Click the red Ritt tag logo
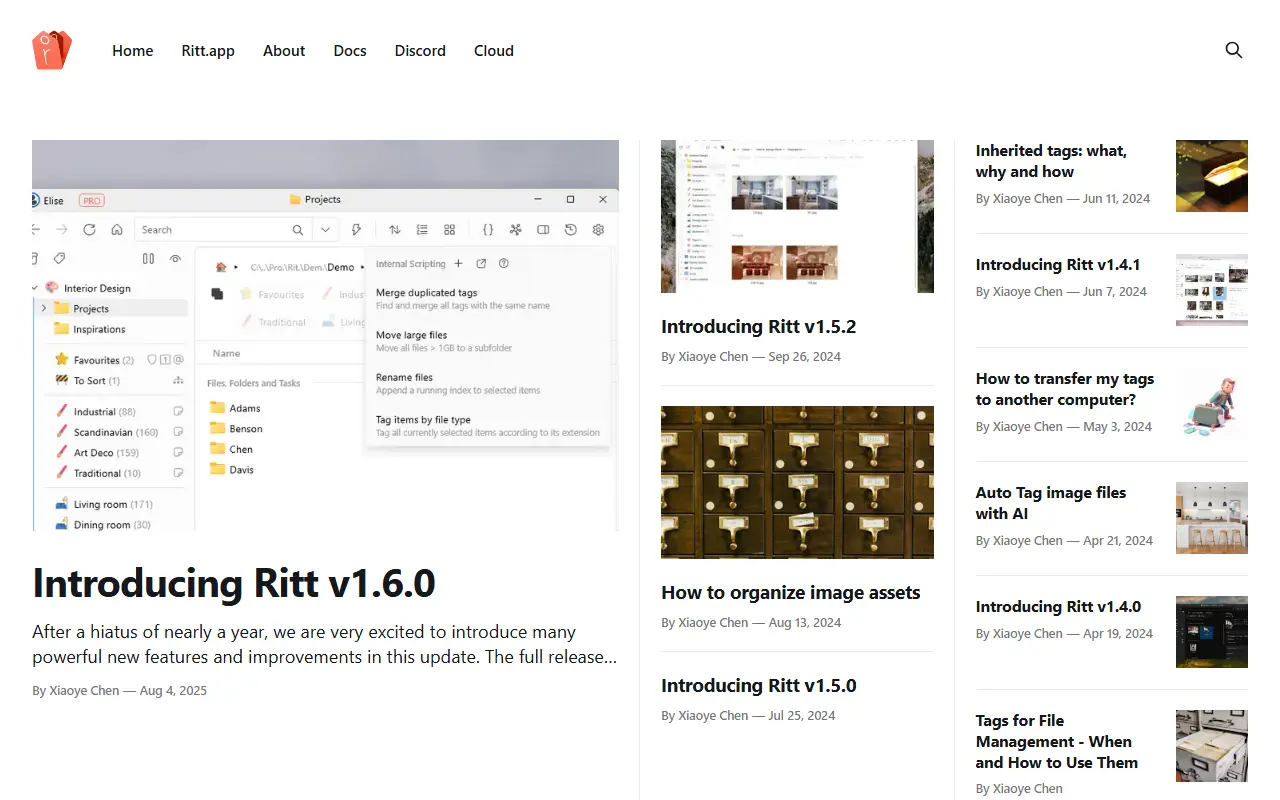Image resolution: width=1280 pixels, height=800 pixels. (52, 50)
